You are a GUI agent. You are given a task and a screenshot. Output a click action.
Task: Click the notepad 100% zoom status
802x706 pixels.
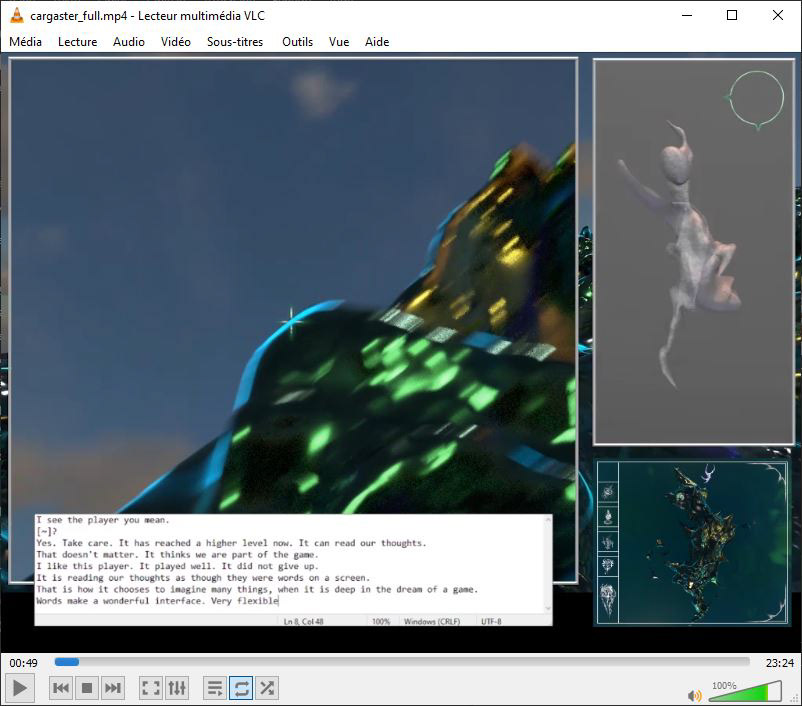(x=381, y=622)
